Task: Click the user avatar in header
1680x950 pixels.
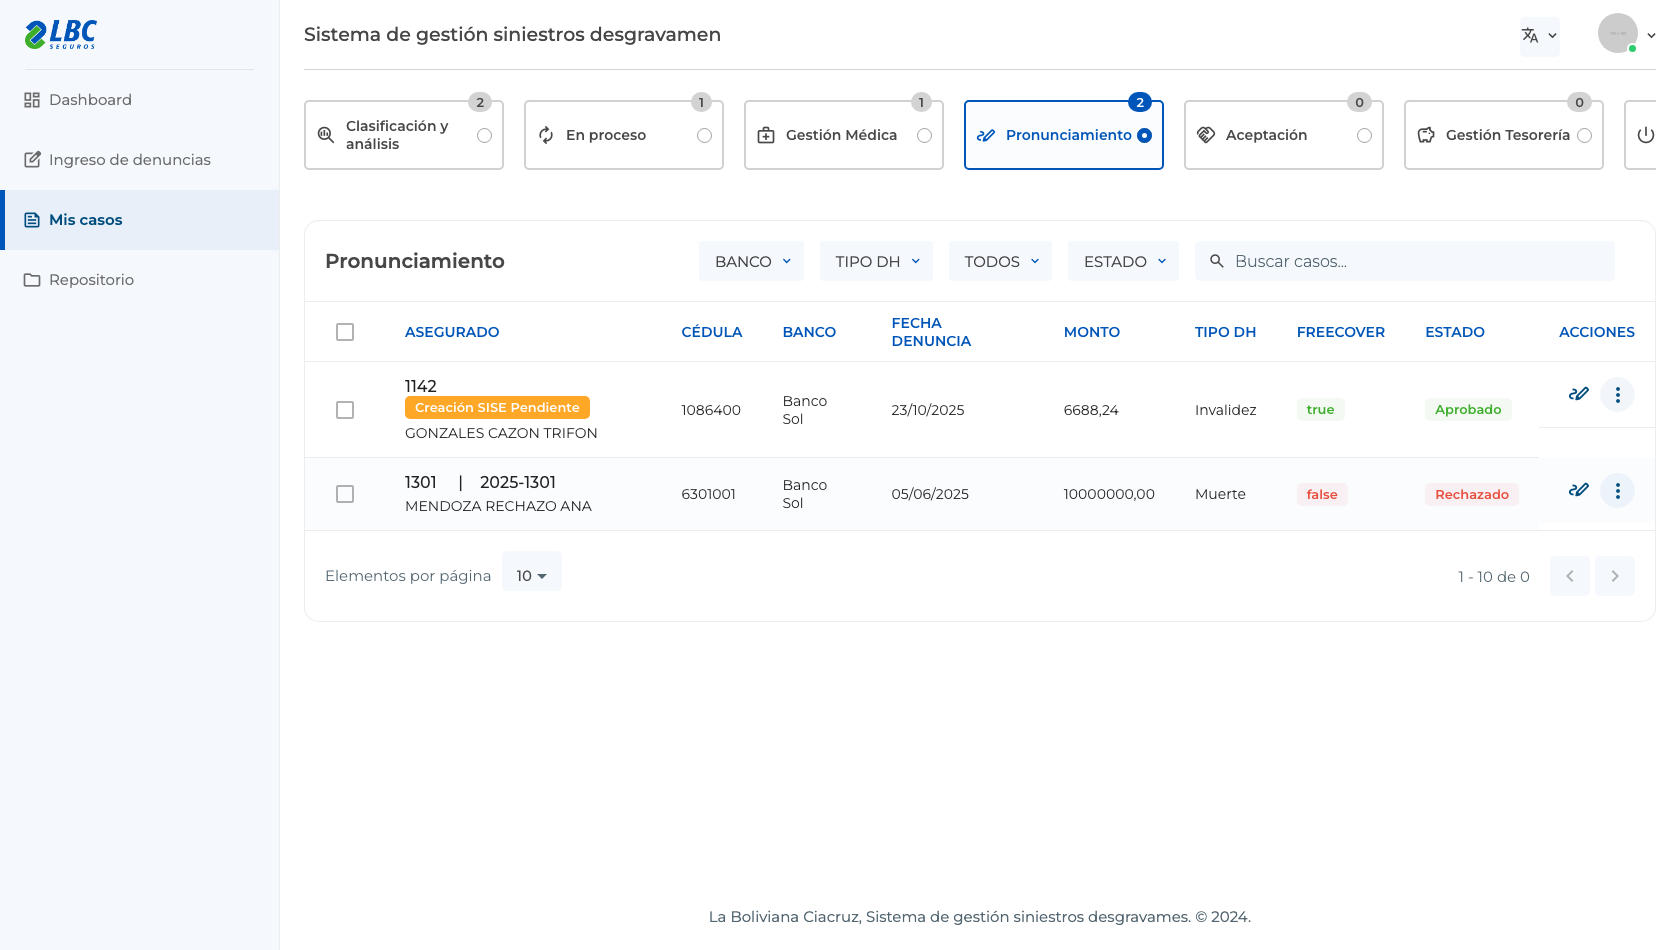Action: [1617, 33]
